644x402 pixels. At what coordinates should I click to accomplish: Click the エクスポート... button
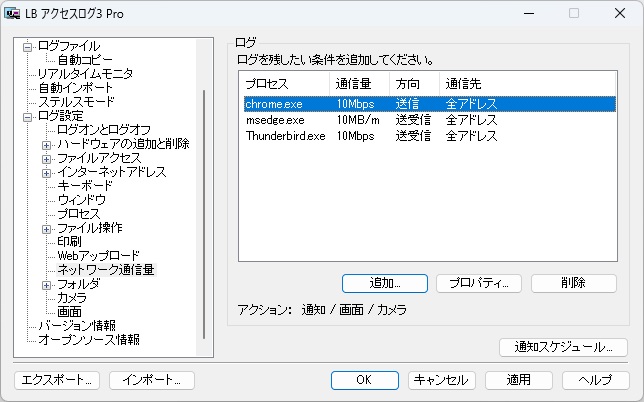pos(57,380)
